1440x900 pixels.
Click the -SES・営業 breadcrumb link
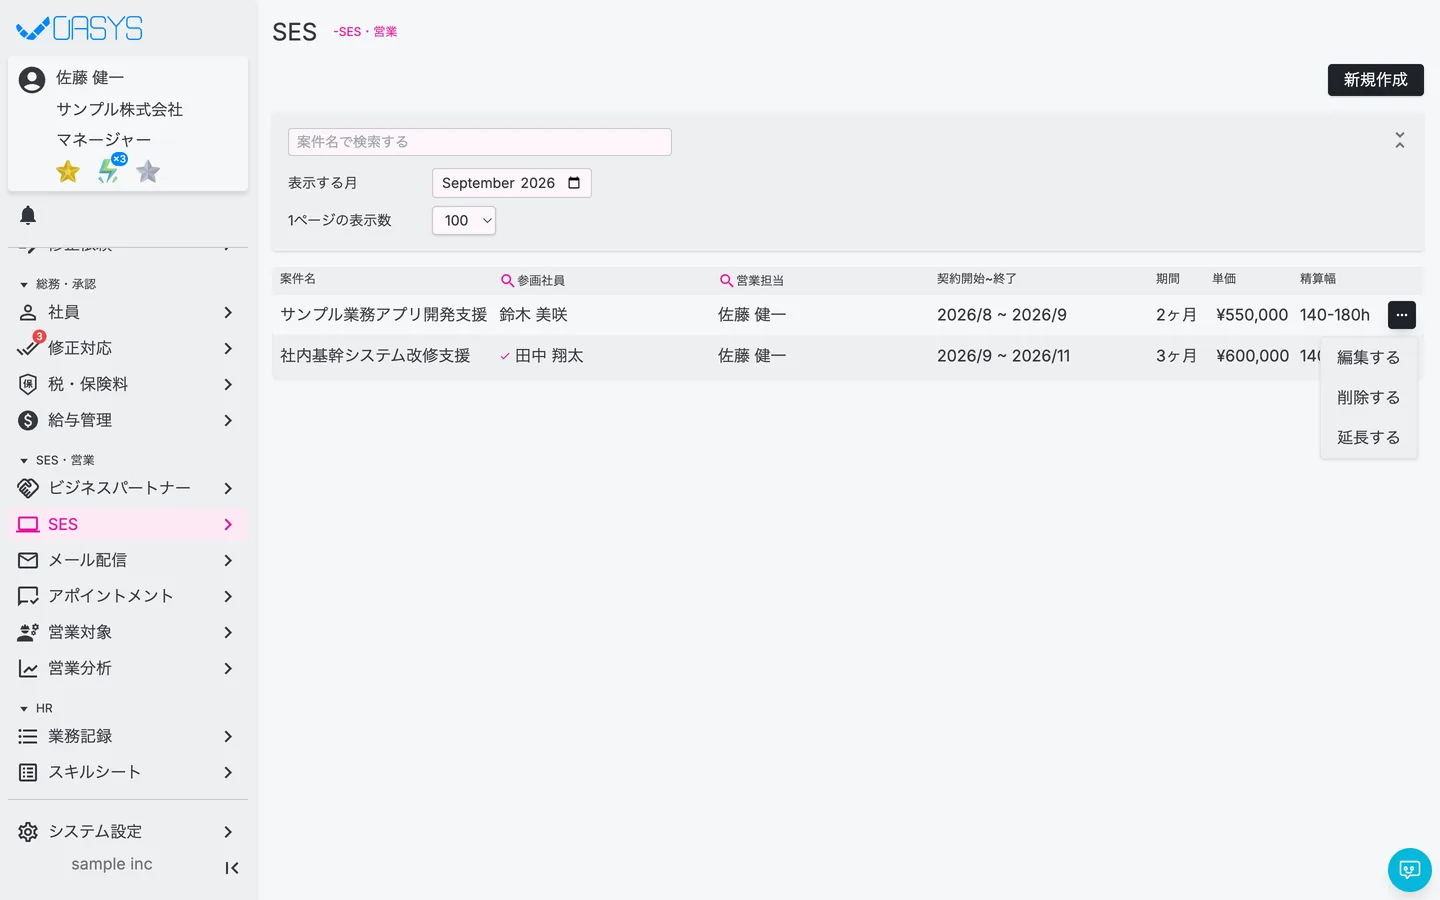(365, 32)
